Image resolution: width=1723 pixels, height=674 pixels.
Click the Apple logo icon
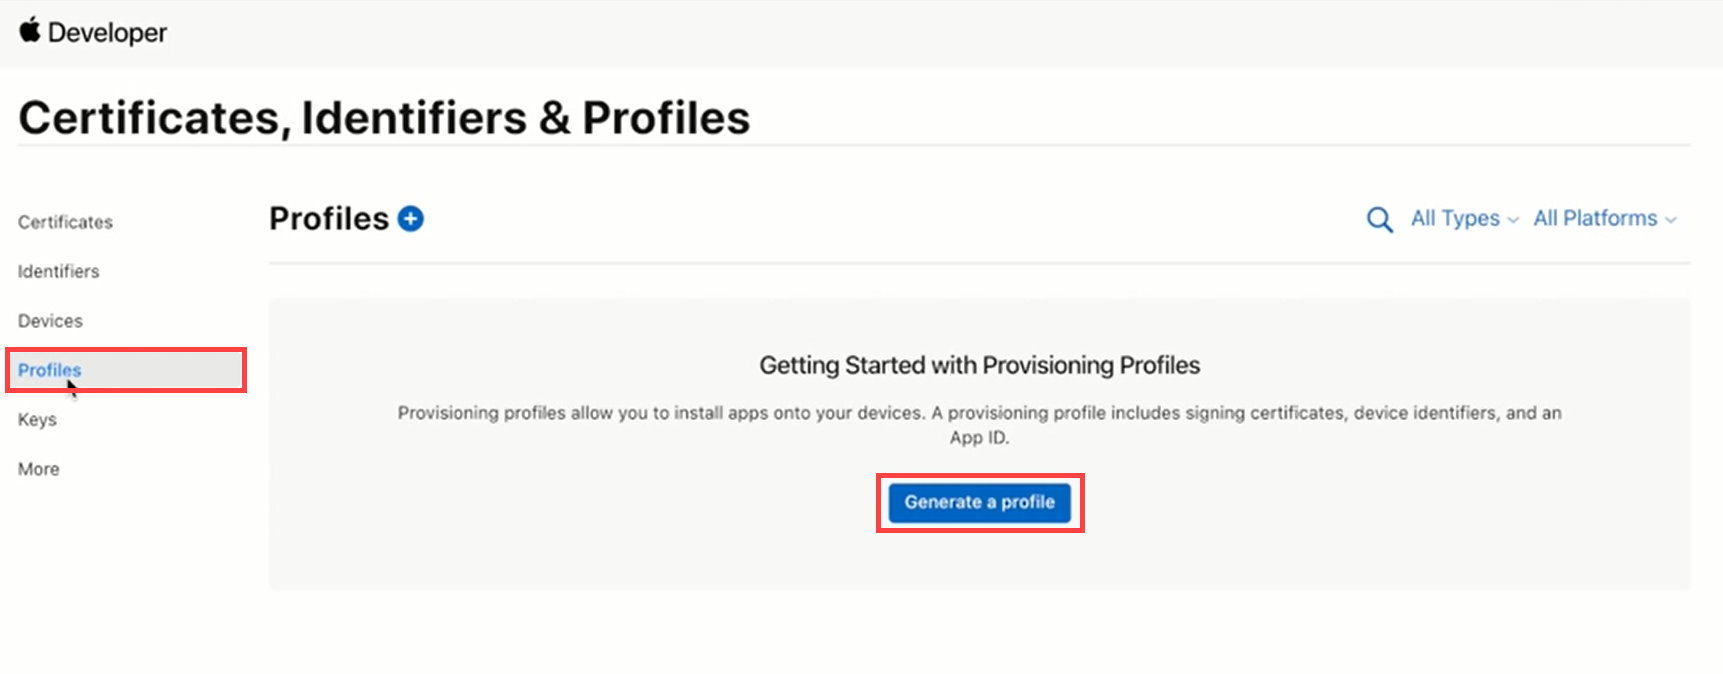(30, 31)
